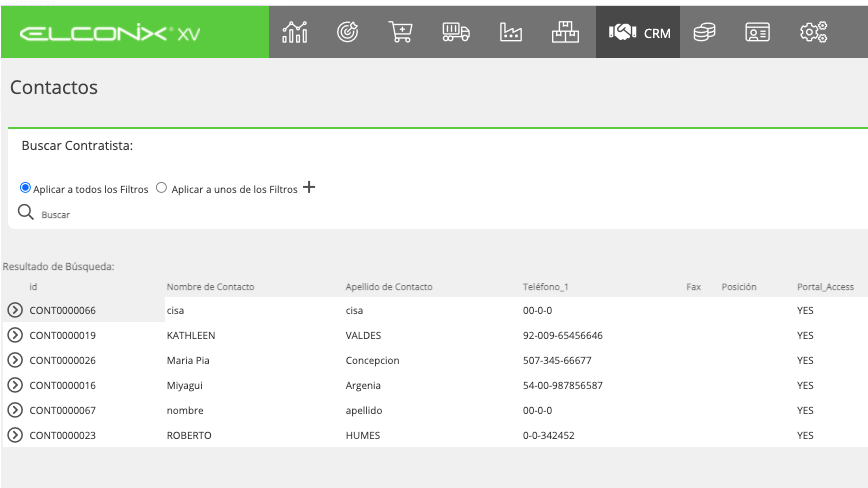Open the delivery truck logistics icon
The width and height of the screenshot is (868, 488).
pos(456,32)
